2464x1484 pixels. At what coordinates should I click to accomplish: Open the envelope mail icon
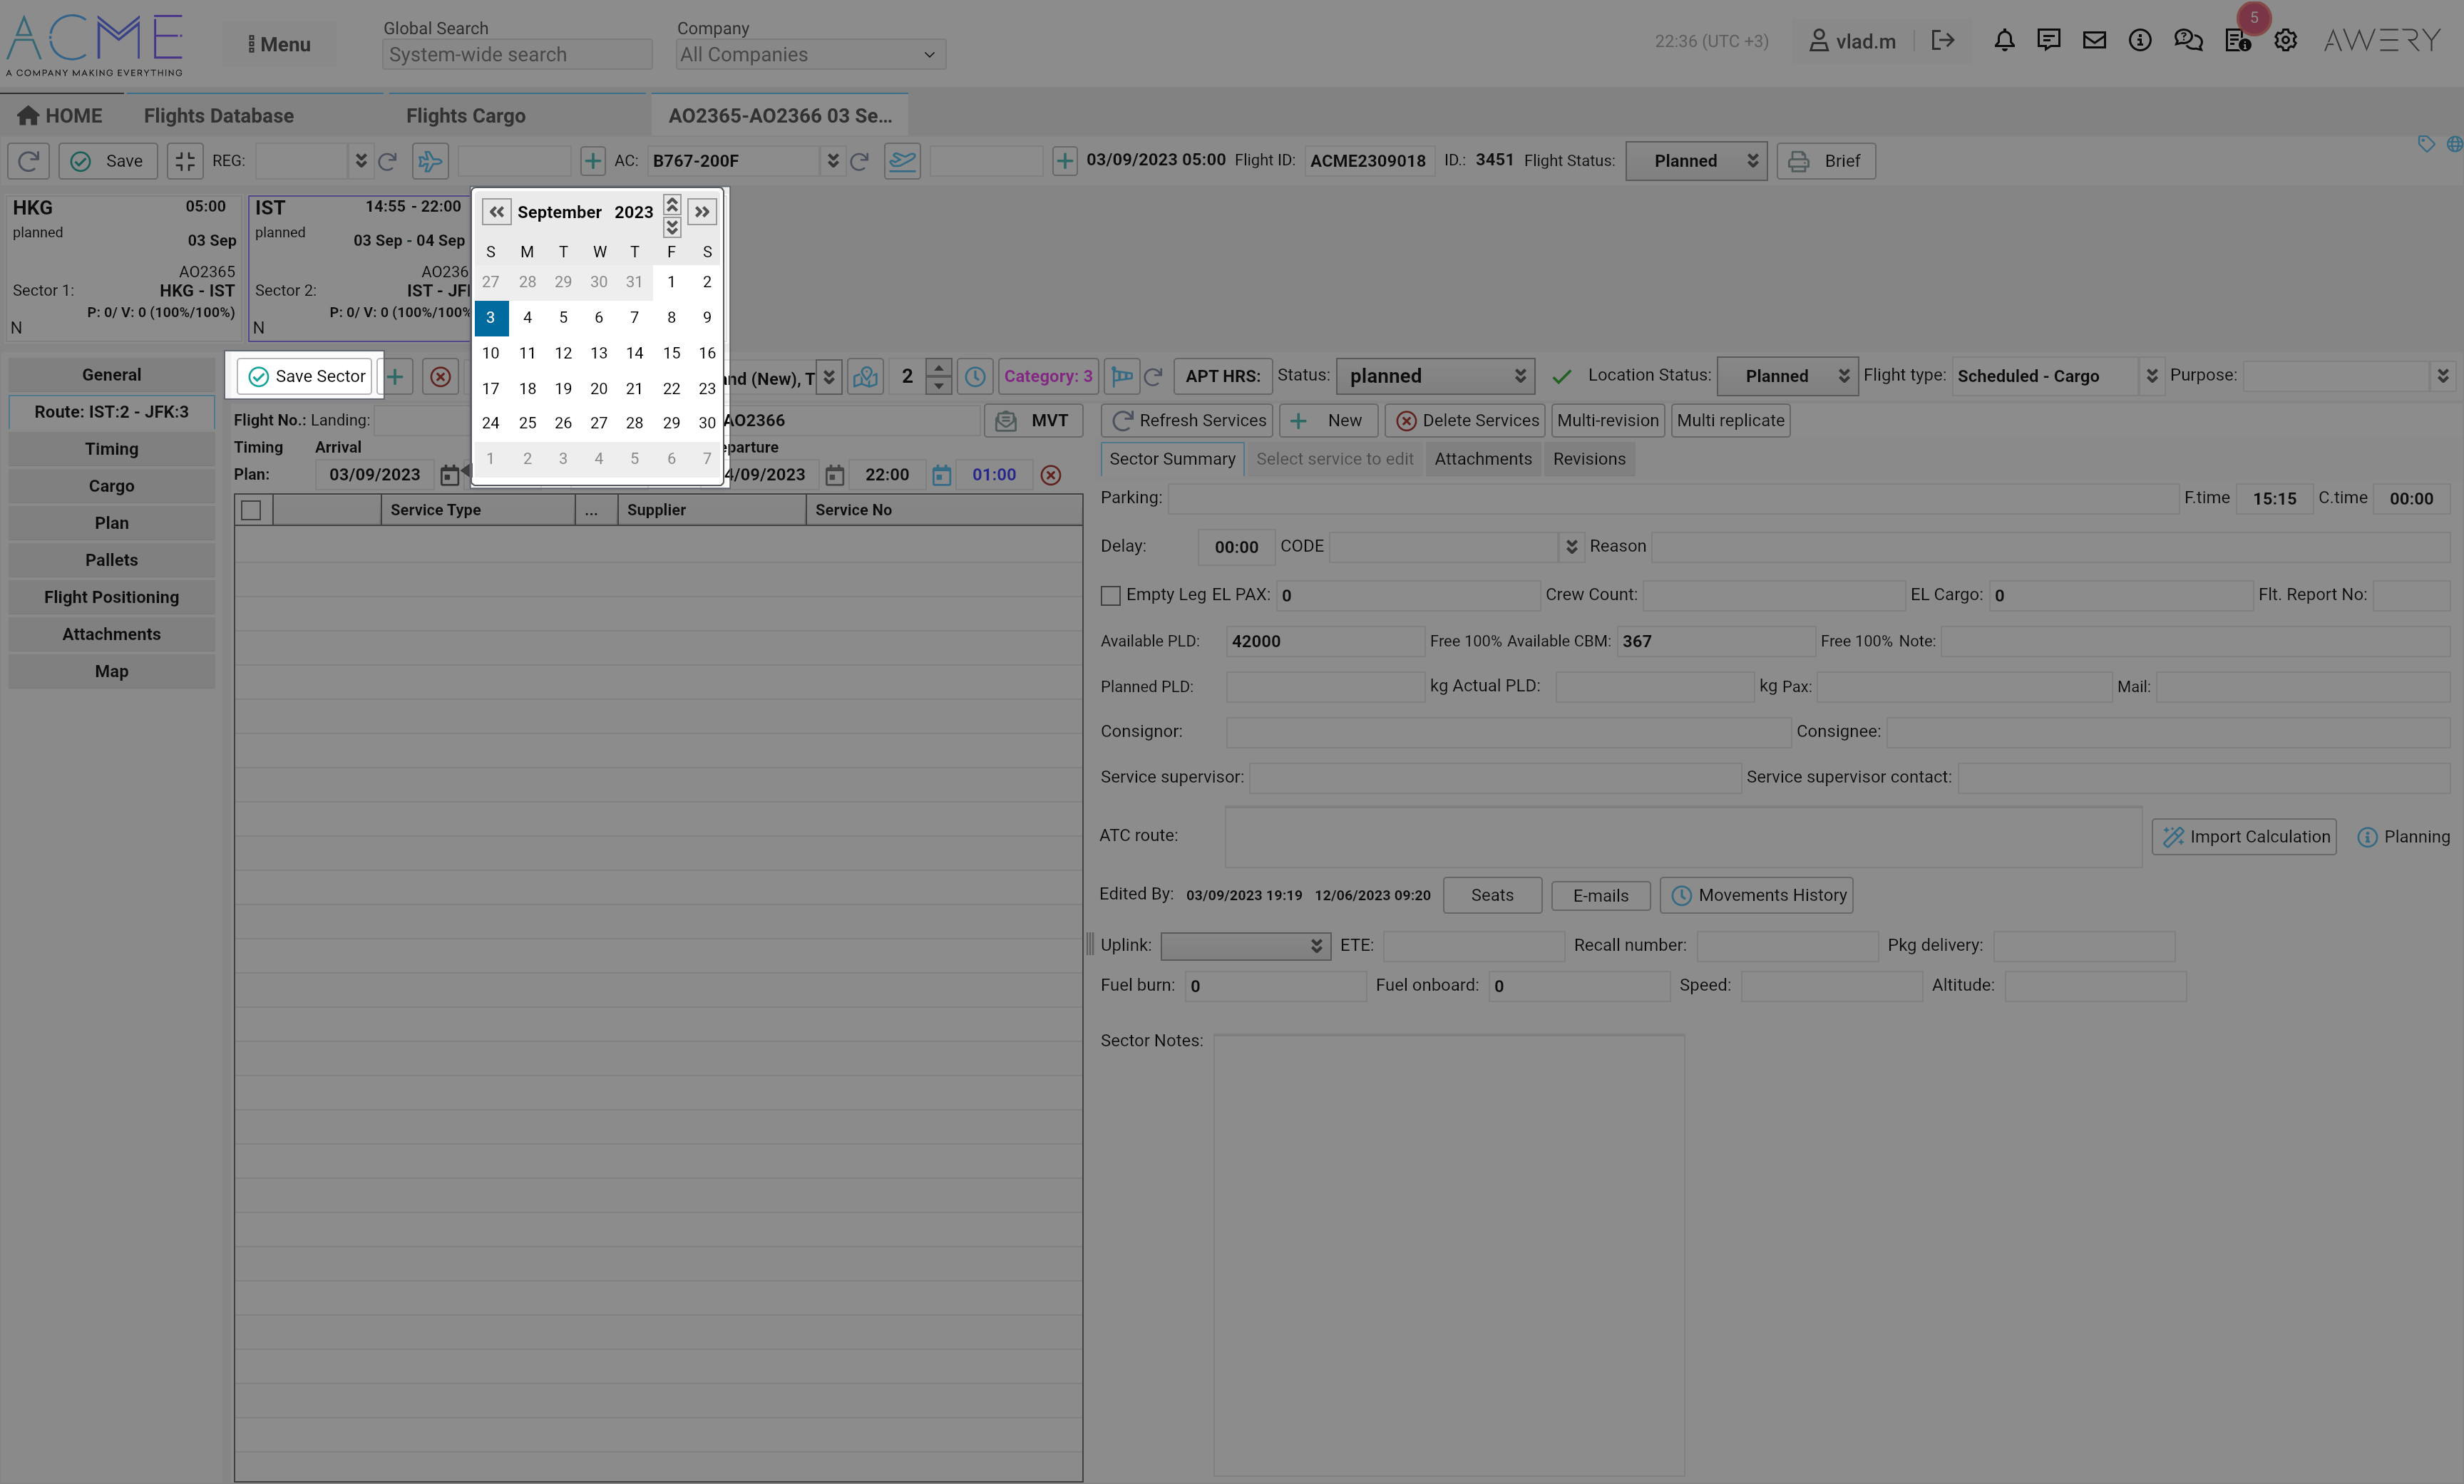click(2094, 41)
